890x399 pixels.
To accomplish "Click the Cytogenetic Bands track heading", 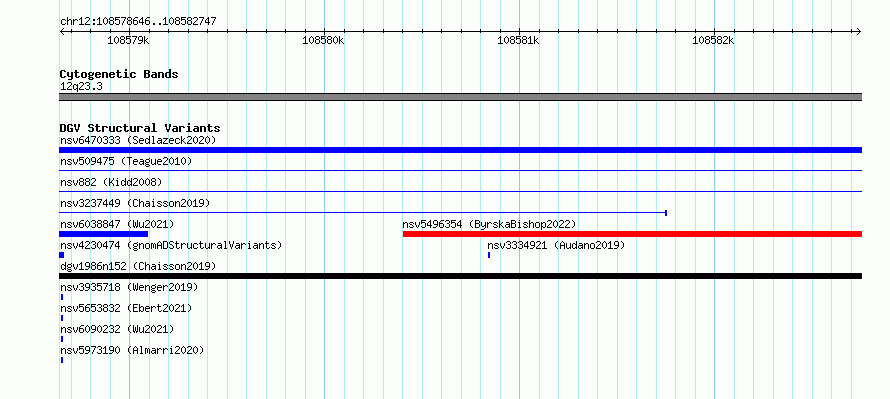I will tap(119, 74).
